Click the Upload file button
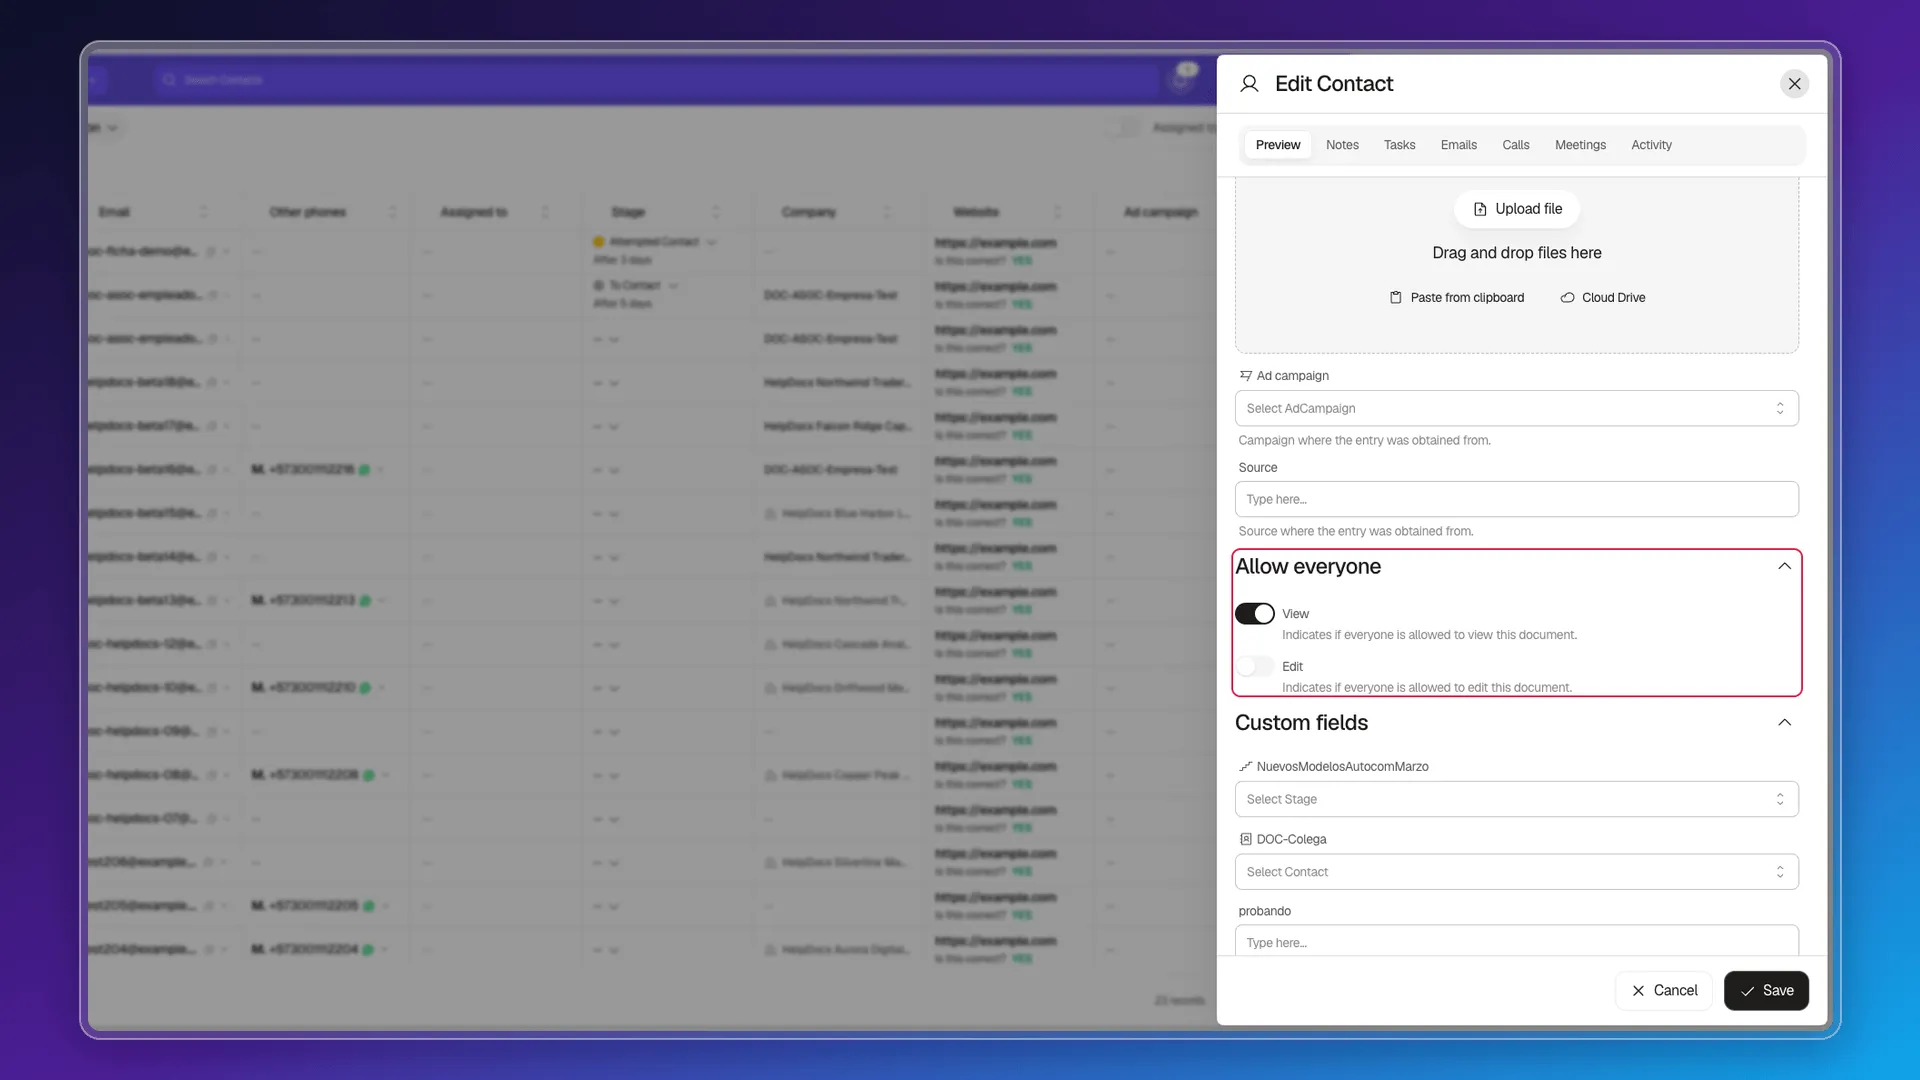Screen dimensions: 1920x1080 coord(1517,209)
